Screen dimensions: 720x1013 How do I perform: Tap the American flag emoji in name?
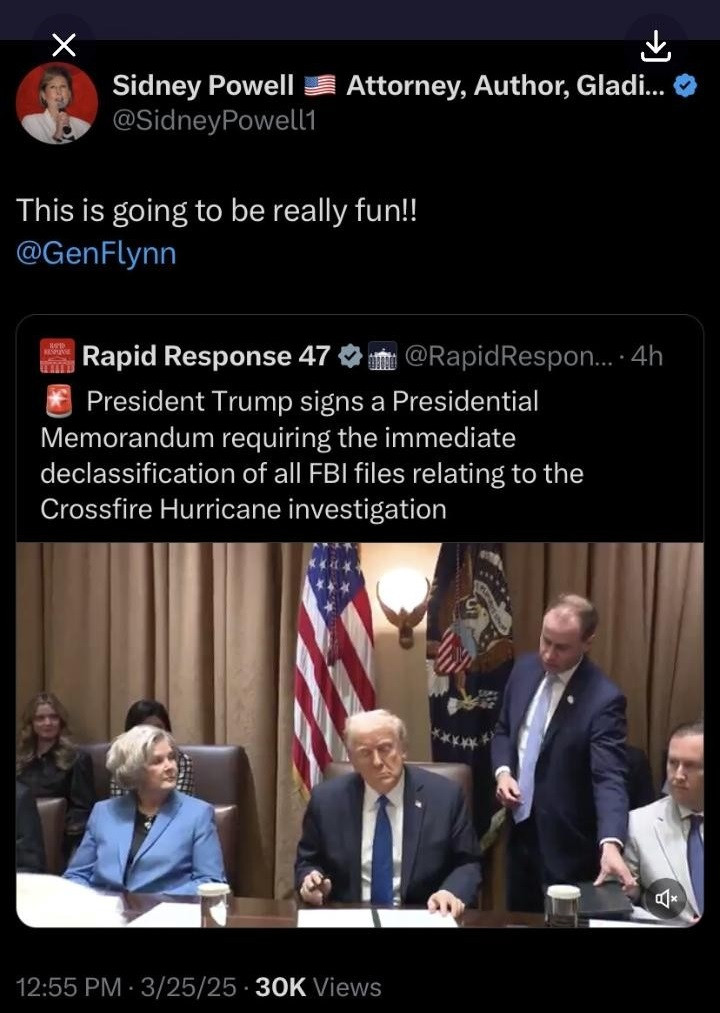coord(320,86)
